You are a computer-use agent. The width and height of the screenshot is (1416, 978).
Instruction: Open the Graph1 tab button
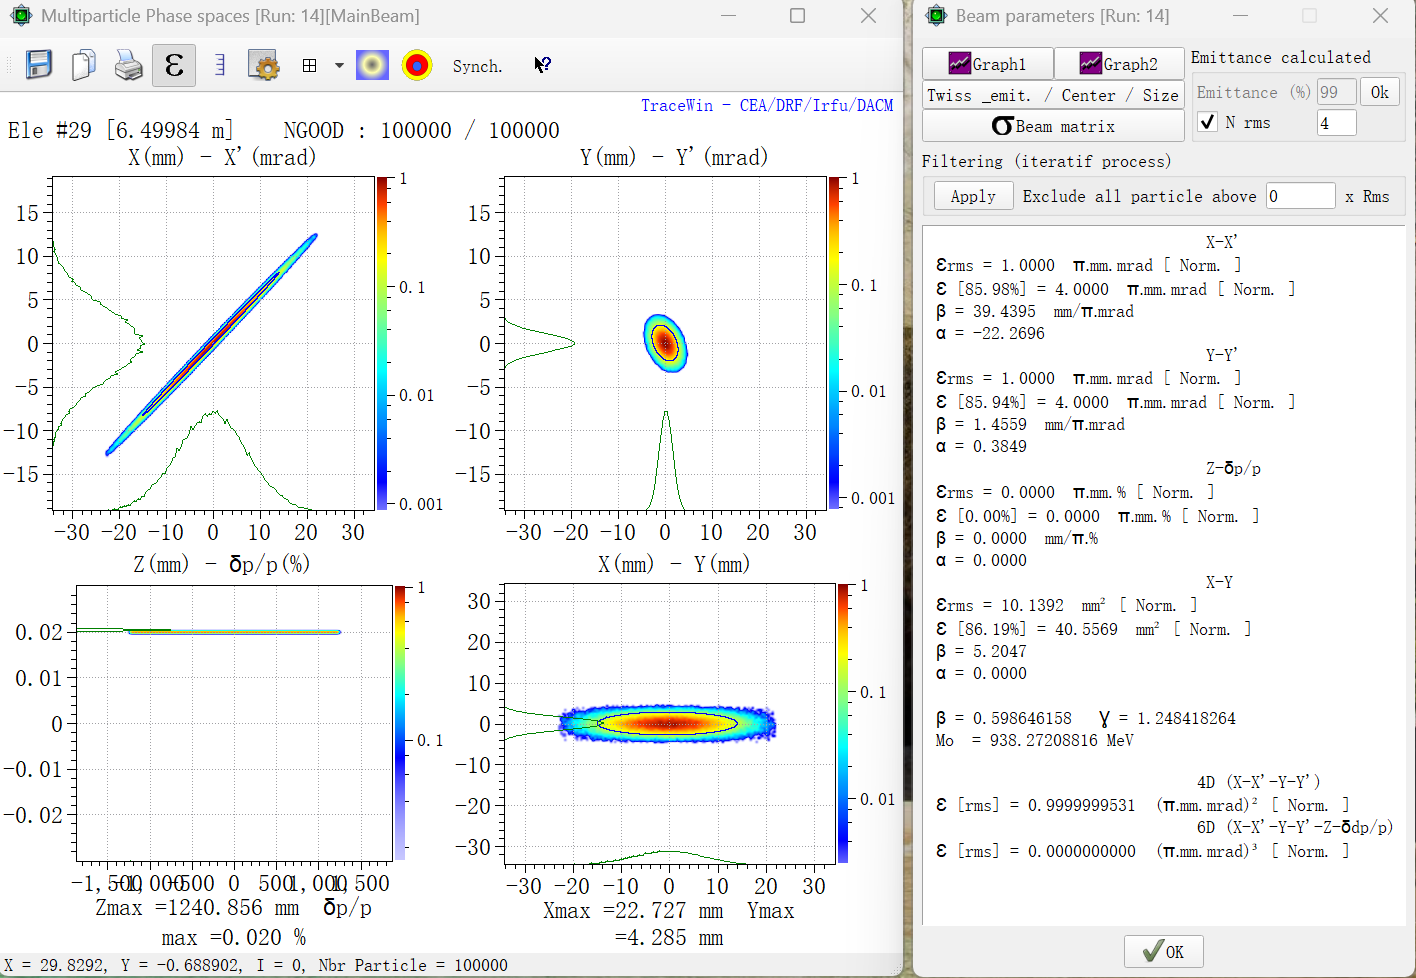tap(987, 64)
